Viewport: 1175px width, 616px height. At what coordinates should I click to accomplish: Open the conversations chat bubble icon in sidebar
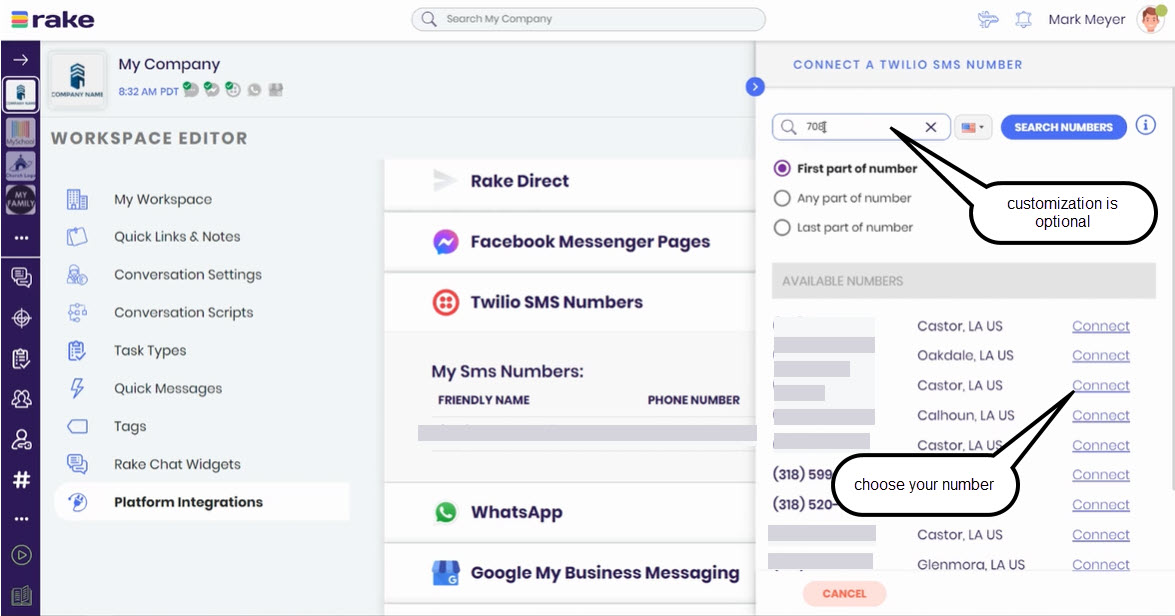(x=21, y=277)
